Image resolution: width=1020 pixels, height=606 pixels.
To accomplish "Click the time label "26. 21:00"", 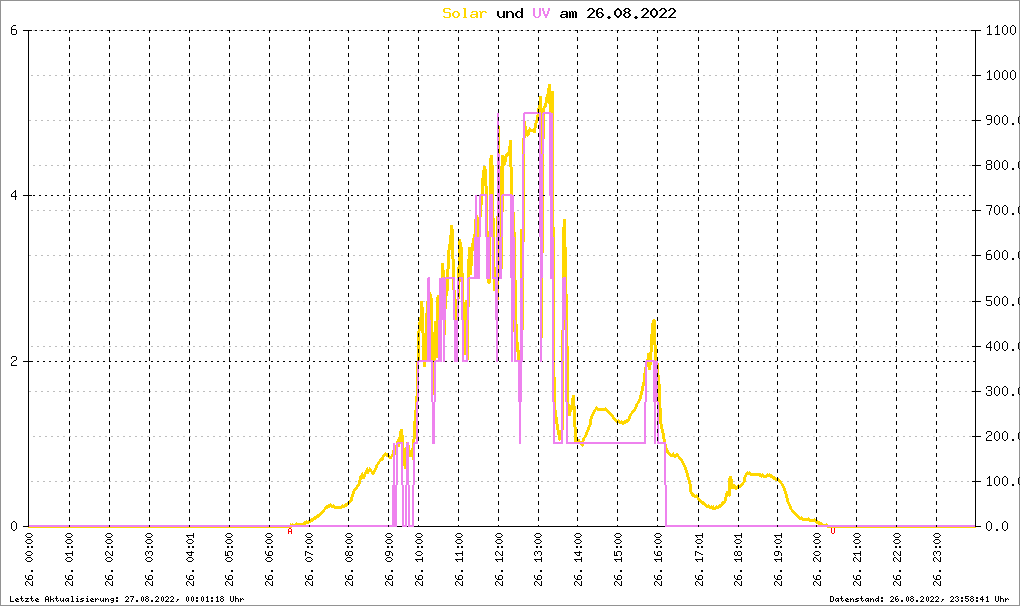I will pyautogui.click(x=857, y=559).
